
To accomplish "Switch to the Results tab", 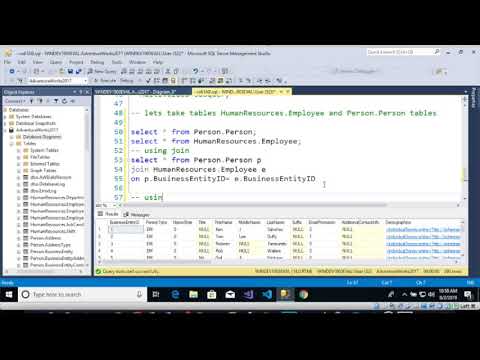I will (x=108, y=214).
